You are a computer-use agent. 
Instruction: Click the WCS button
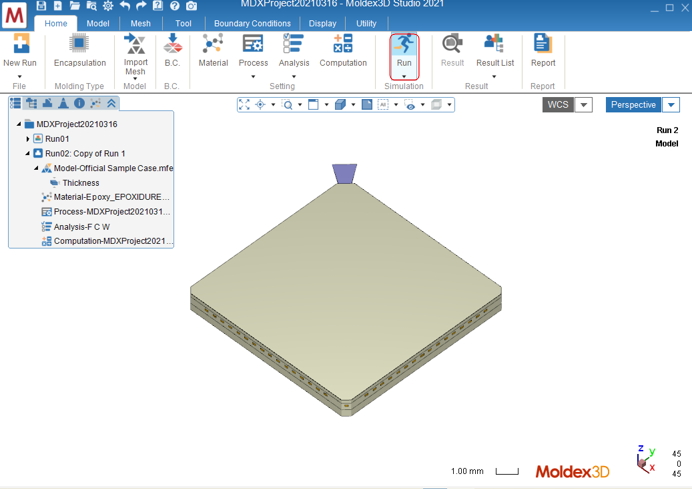click(x=558, y=105)
